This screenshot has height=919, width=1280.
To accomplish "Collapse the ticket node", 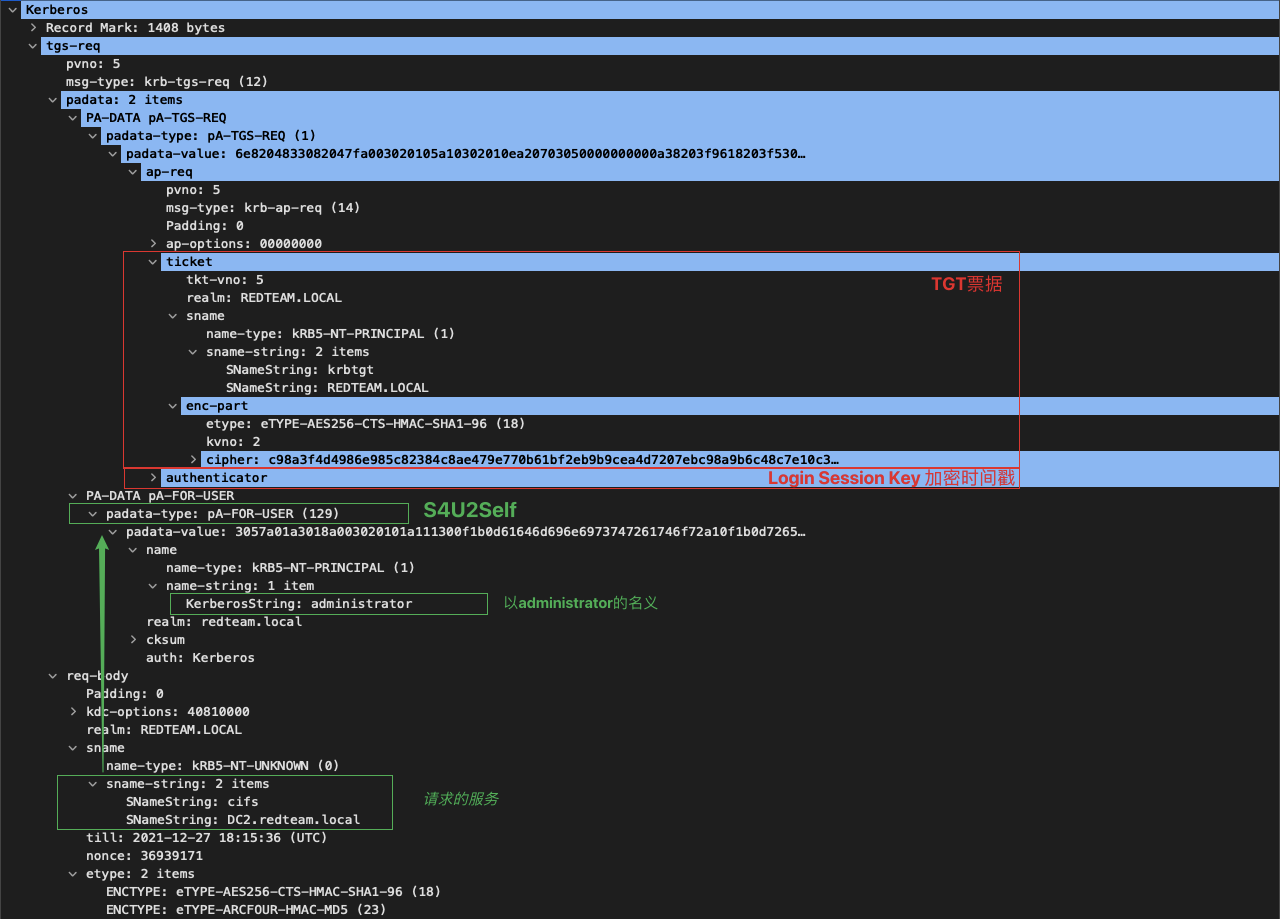I will (x=153, y=262).
